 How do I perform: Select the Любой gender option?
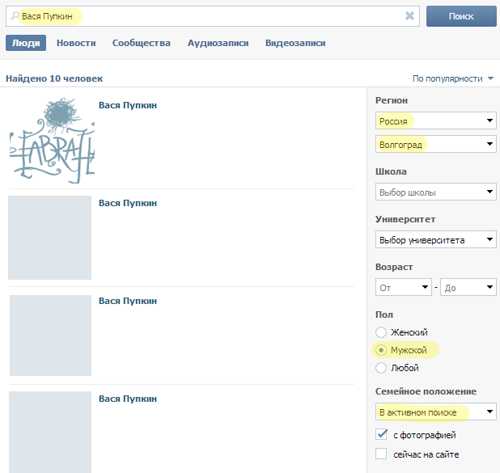[380, 368]
